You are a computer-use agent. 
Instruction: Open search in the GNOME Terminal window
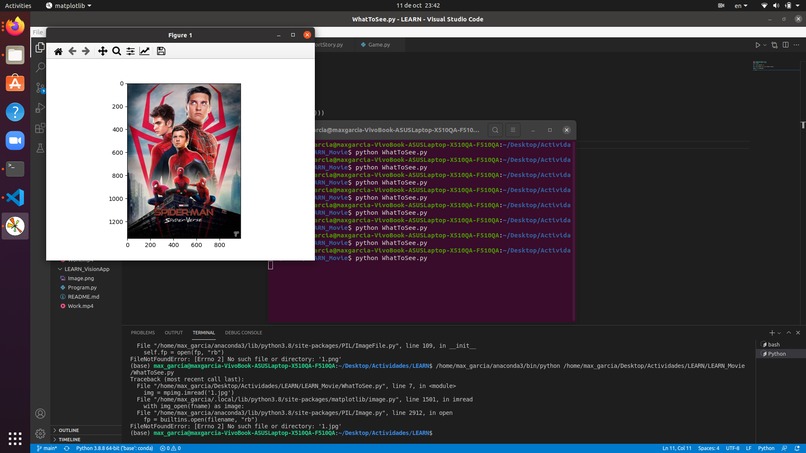point(495,130)
